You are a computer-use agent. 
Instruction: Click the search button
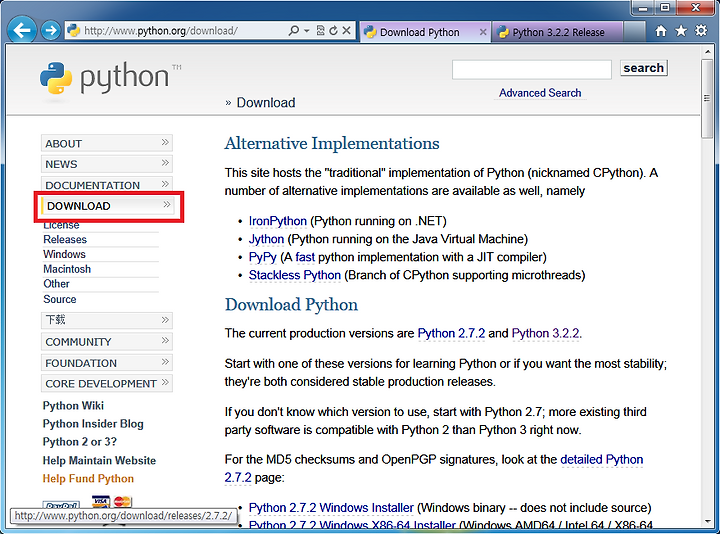(643, 68)
